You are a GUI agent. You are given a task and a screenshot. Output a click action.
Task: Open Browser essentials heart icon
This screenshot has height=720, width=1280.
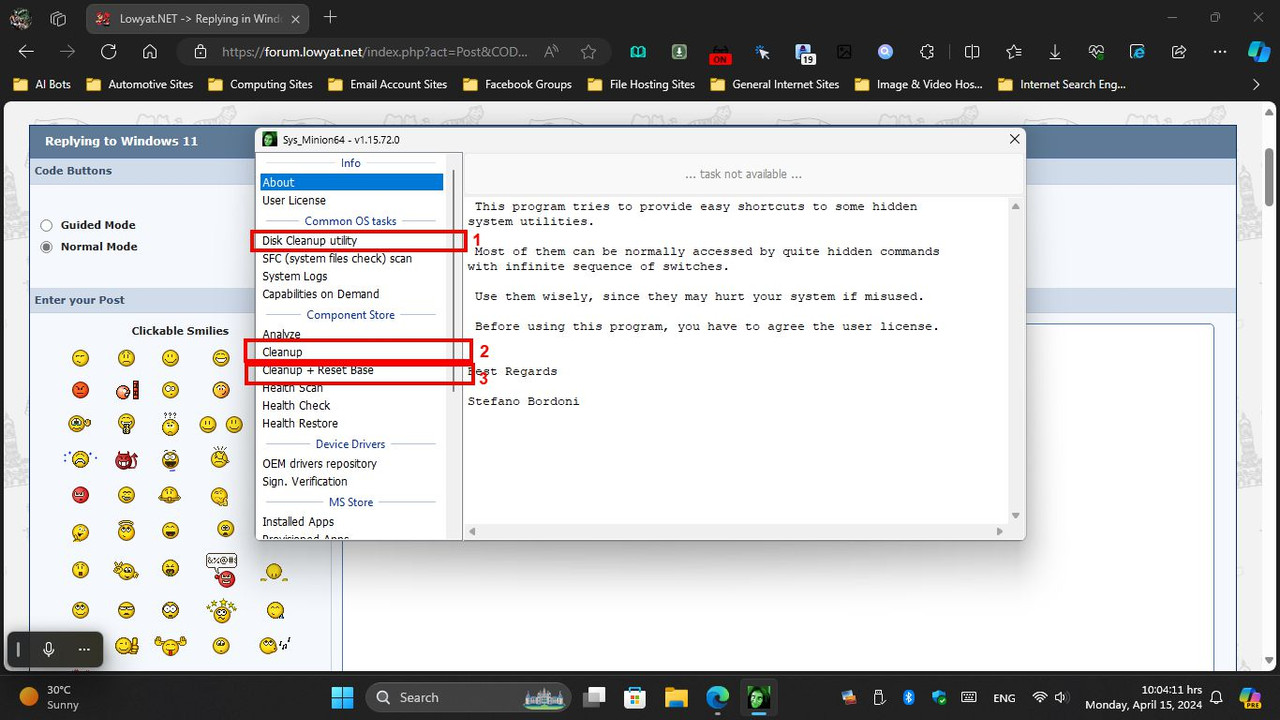pos(1097,52)
